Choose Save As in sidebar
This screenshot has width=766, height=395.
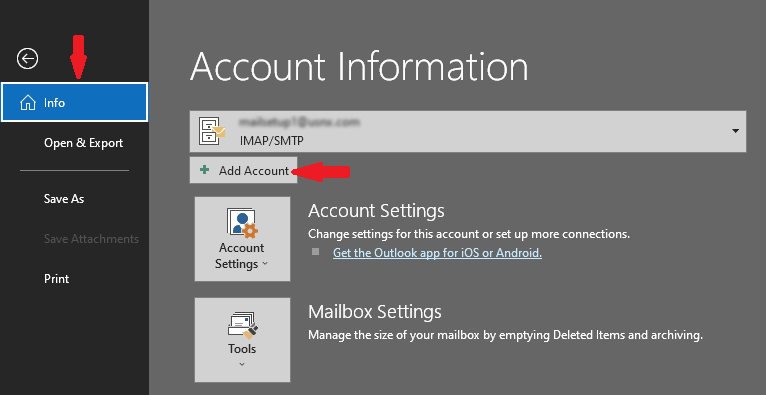[64, 199]
